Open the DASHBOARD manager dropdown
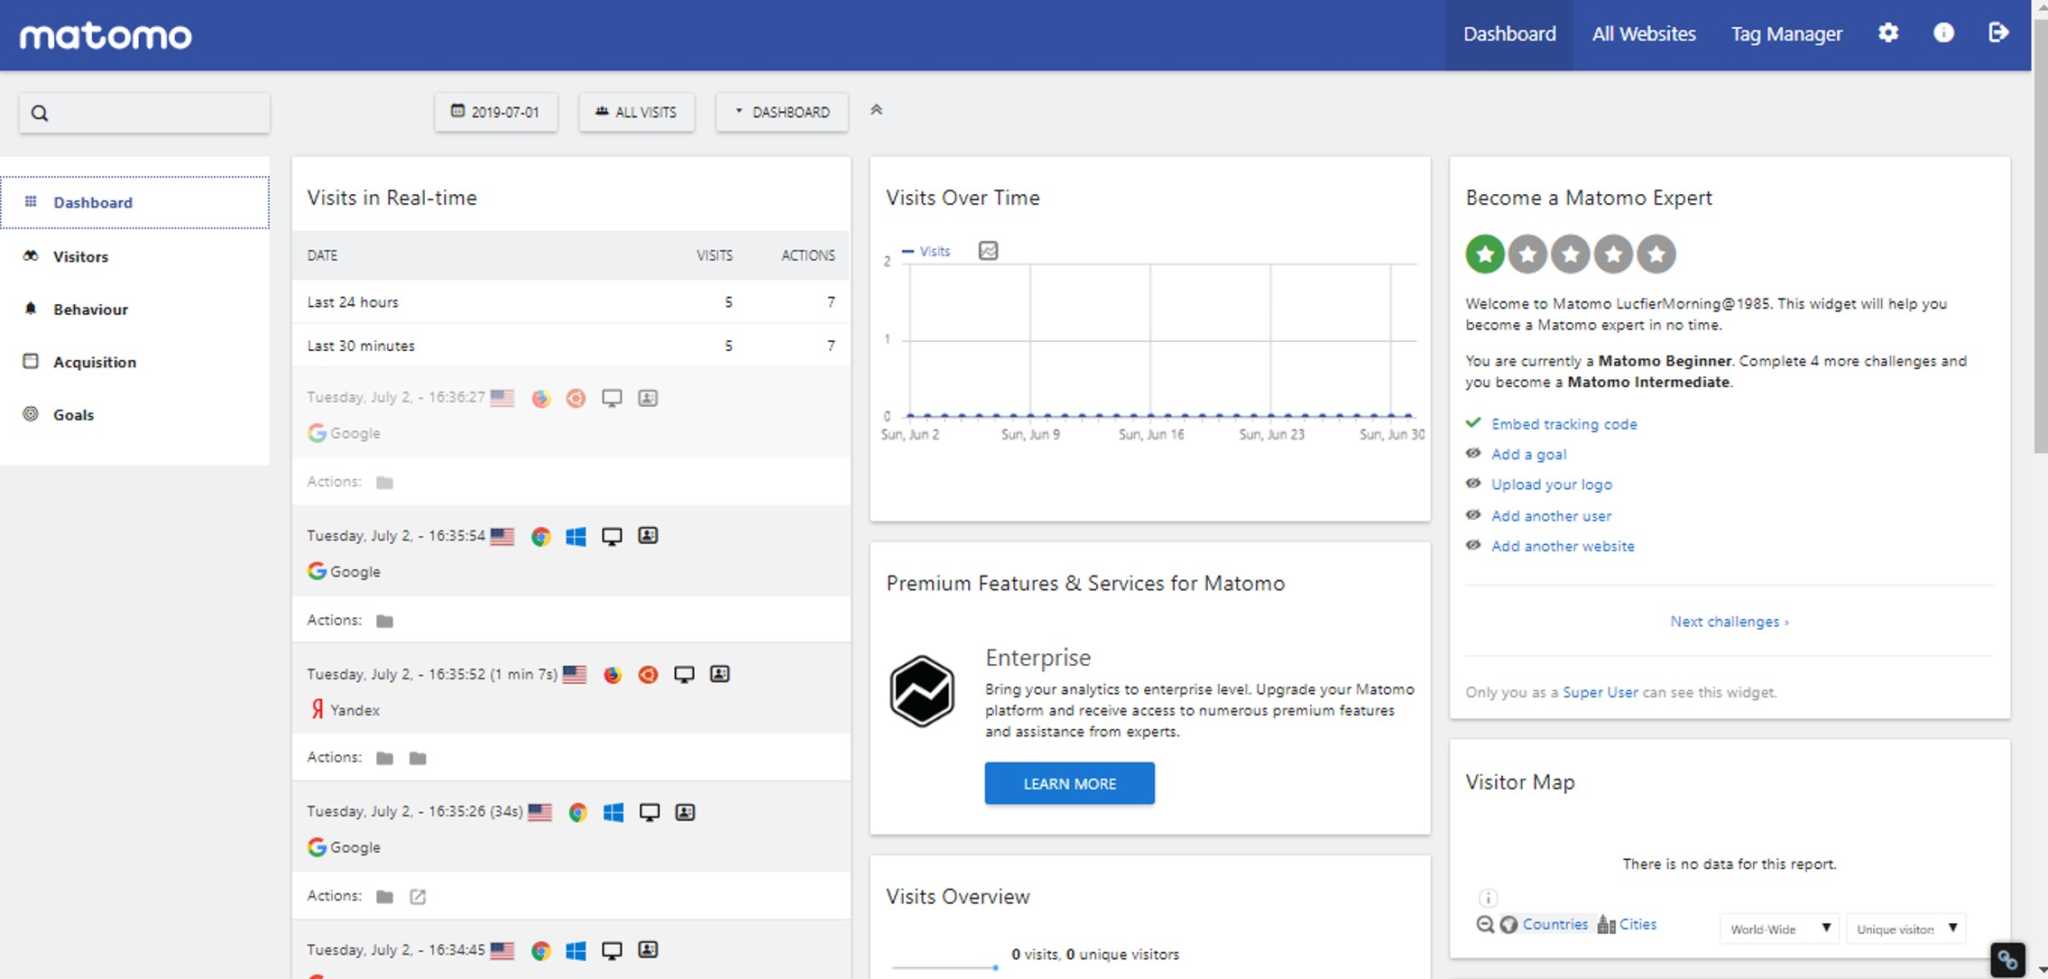 pos(782,112)
